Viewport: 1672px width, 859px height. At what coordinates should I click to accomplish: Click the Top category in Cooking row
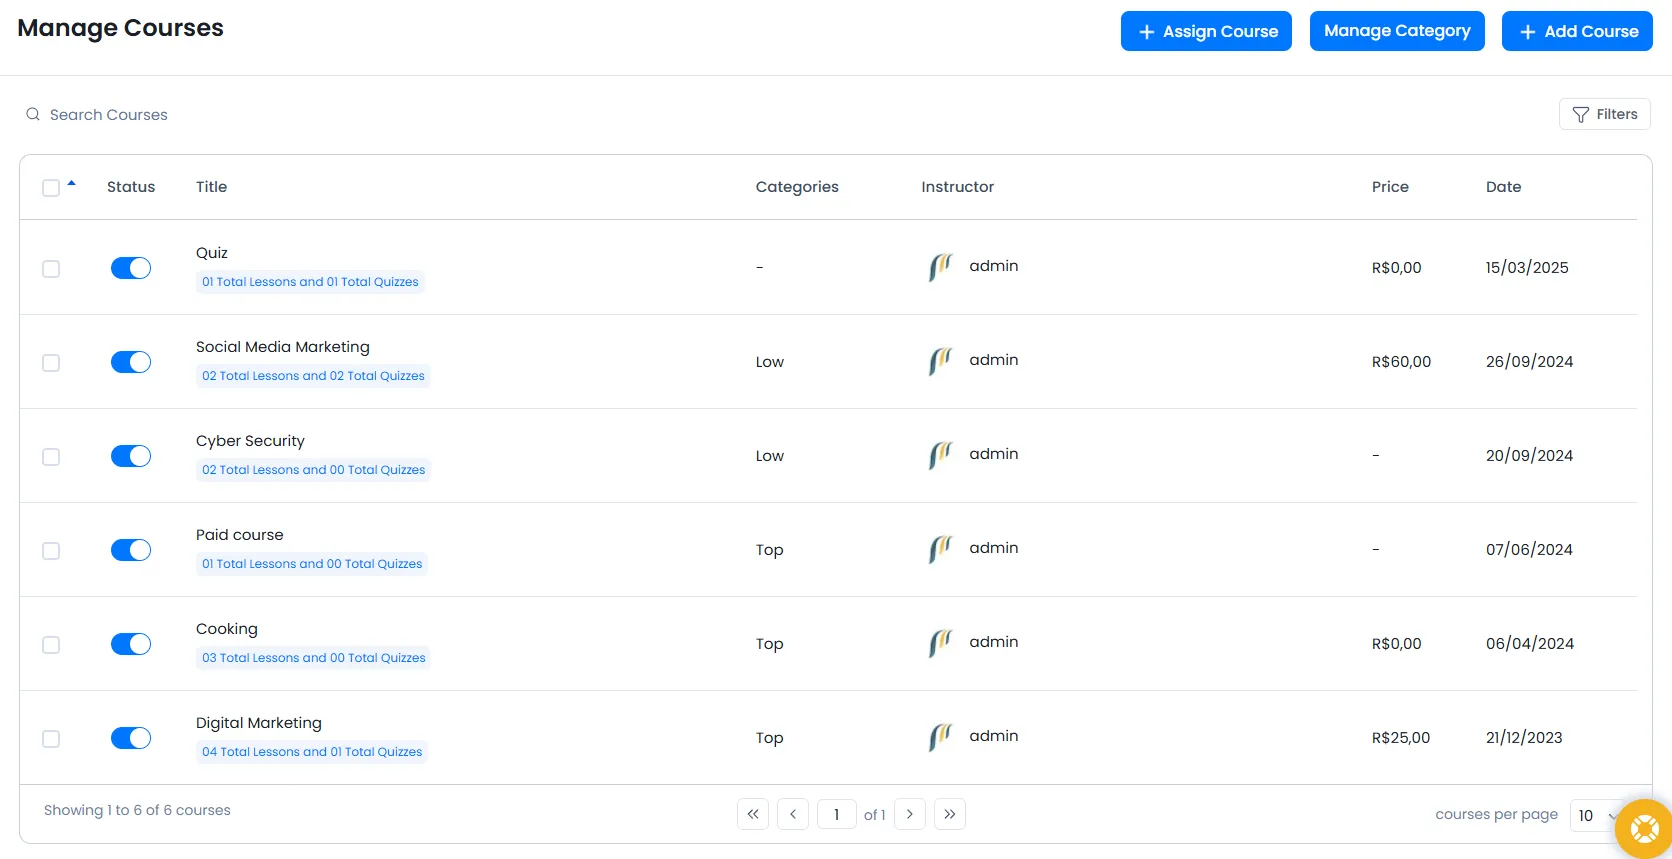click(x=770, y=644)
